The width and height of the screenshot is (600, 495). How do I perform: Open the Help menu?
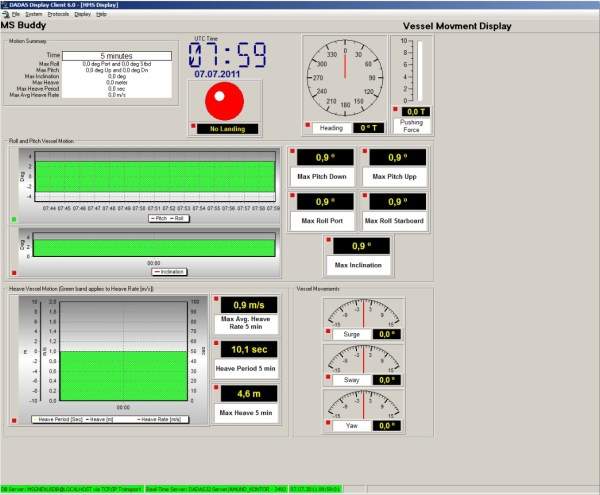101,14
